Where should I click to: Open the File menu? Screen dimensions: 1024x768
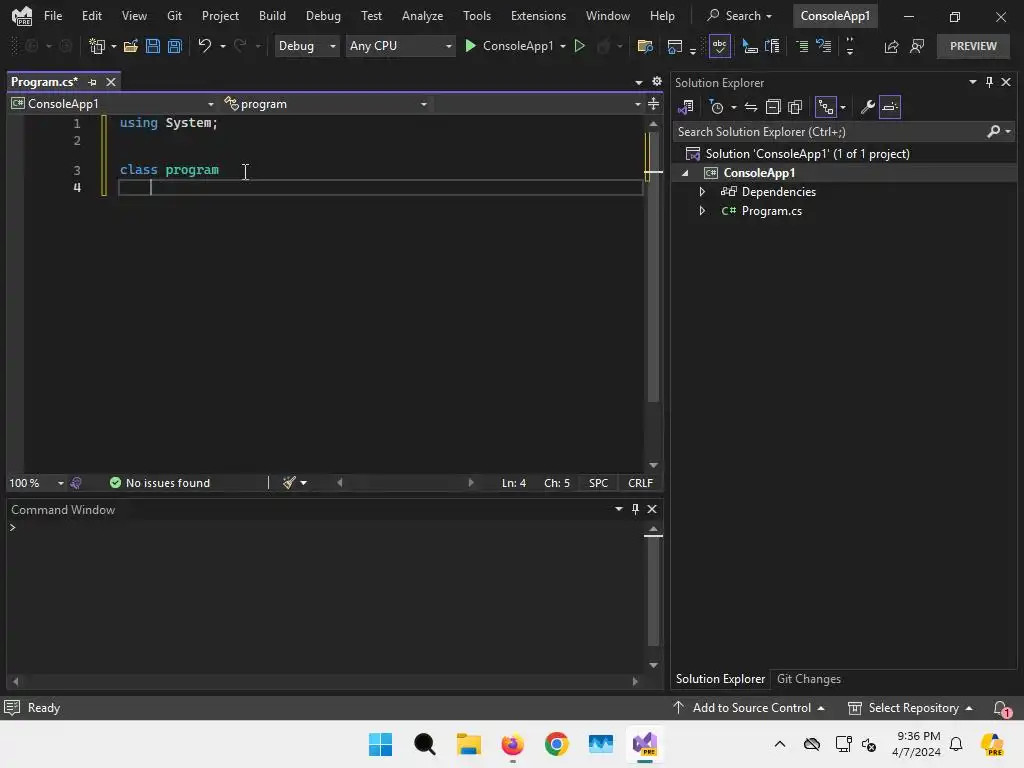pos(53,16)
